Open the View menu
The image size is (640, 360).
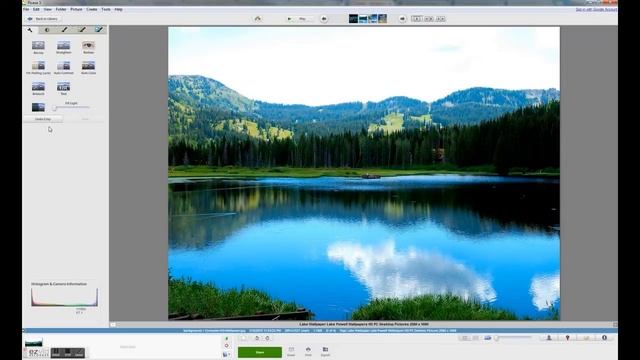(x=48, y=9)
